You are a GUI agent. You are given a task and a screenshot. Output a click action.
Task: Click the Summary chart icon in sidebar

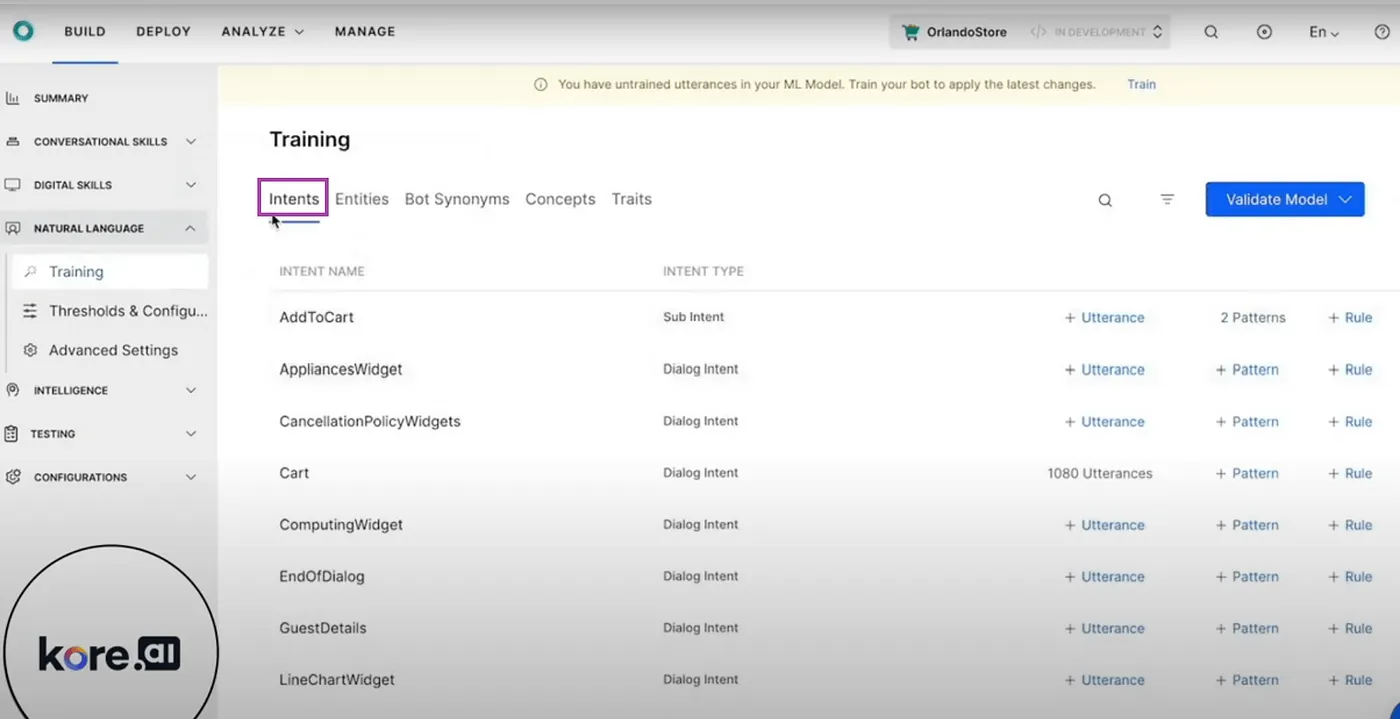12,98
